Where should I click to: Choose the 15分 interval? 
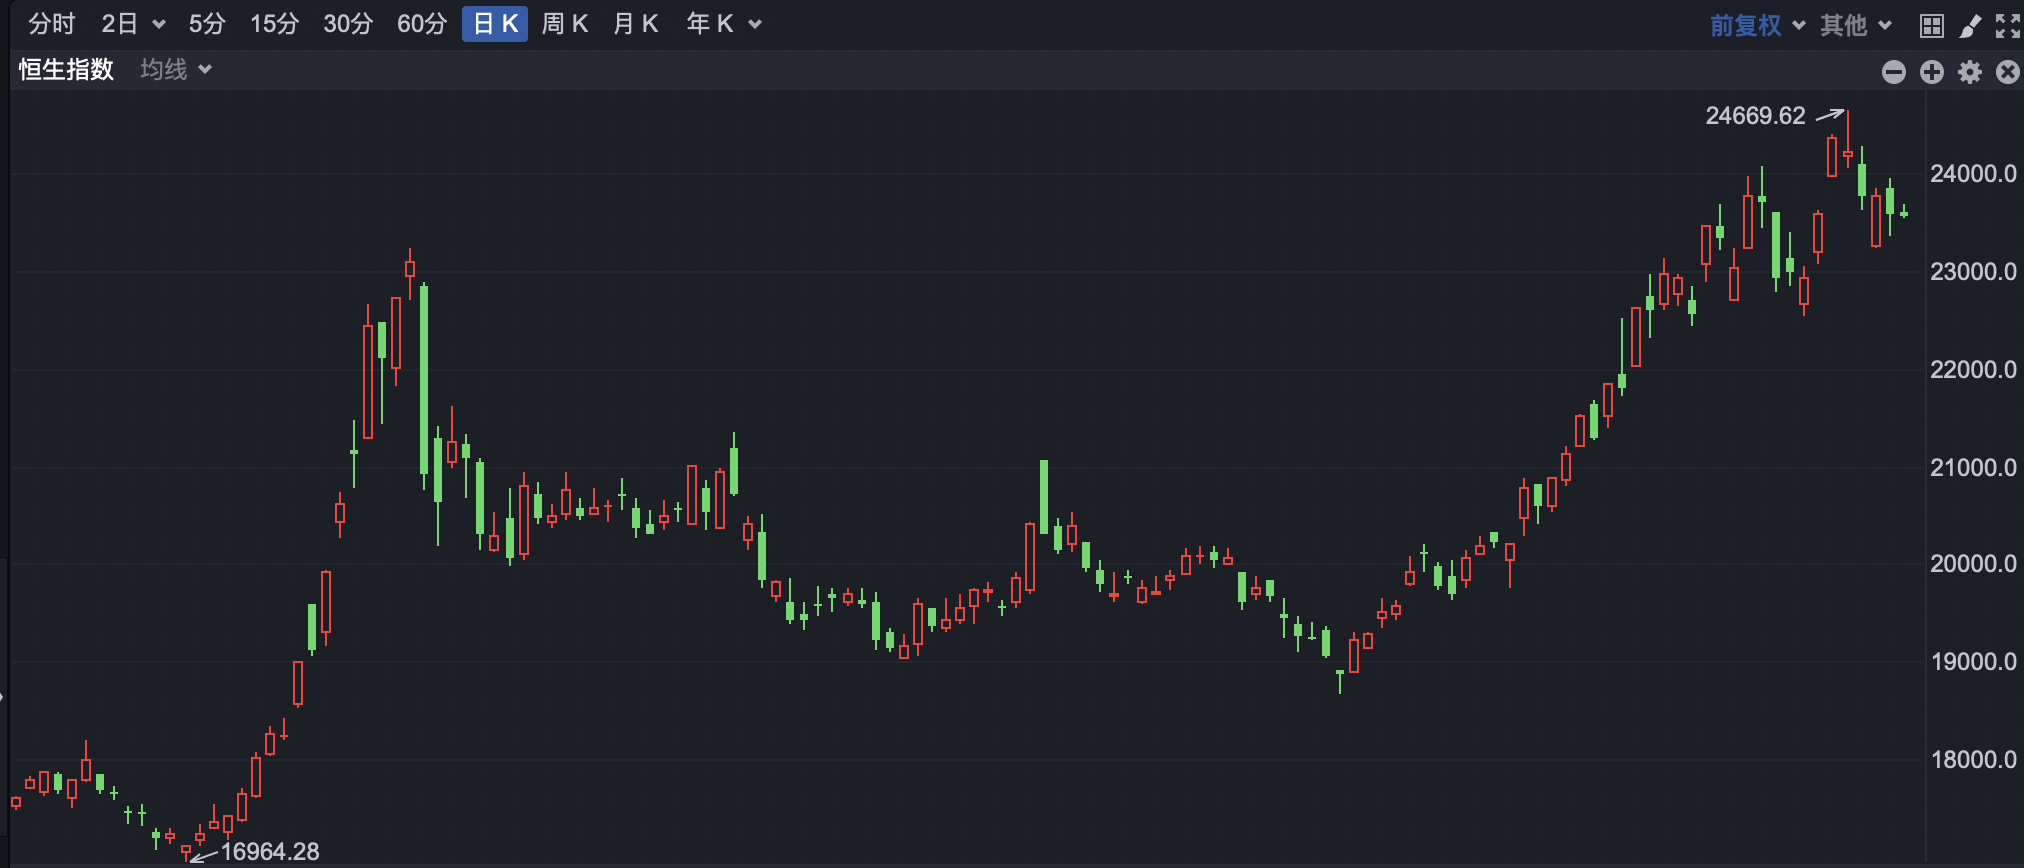pos(274,24)
